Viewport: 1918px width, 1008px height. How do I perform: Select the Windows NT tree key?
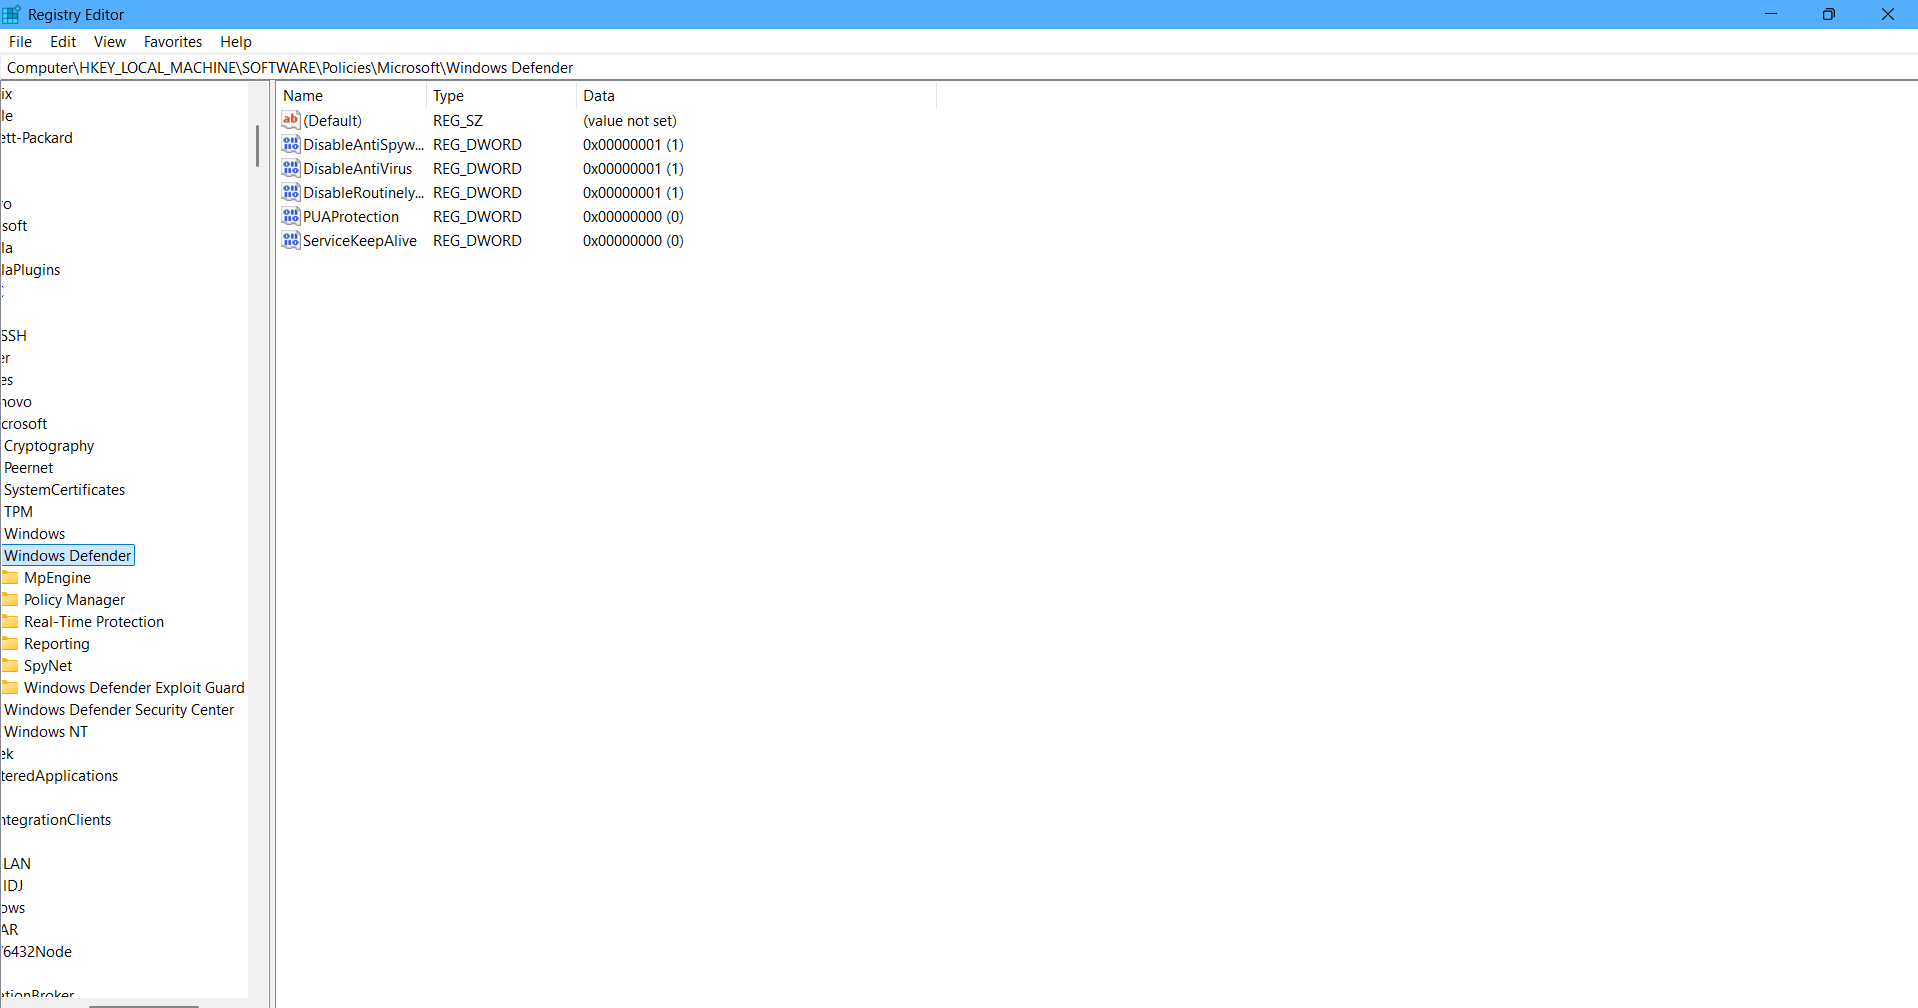(46, 732)
